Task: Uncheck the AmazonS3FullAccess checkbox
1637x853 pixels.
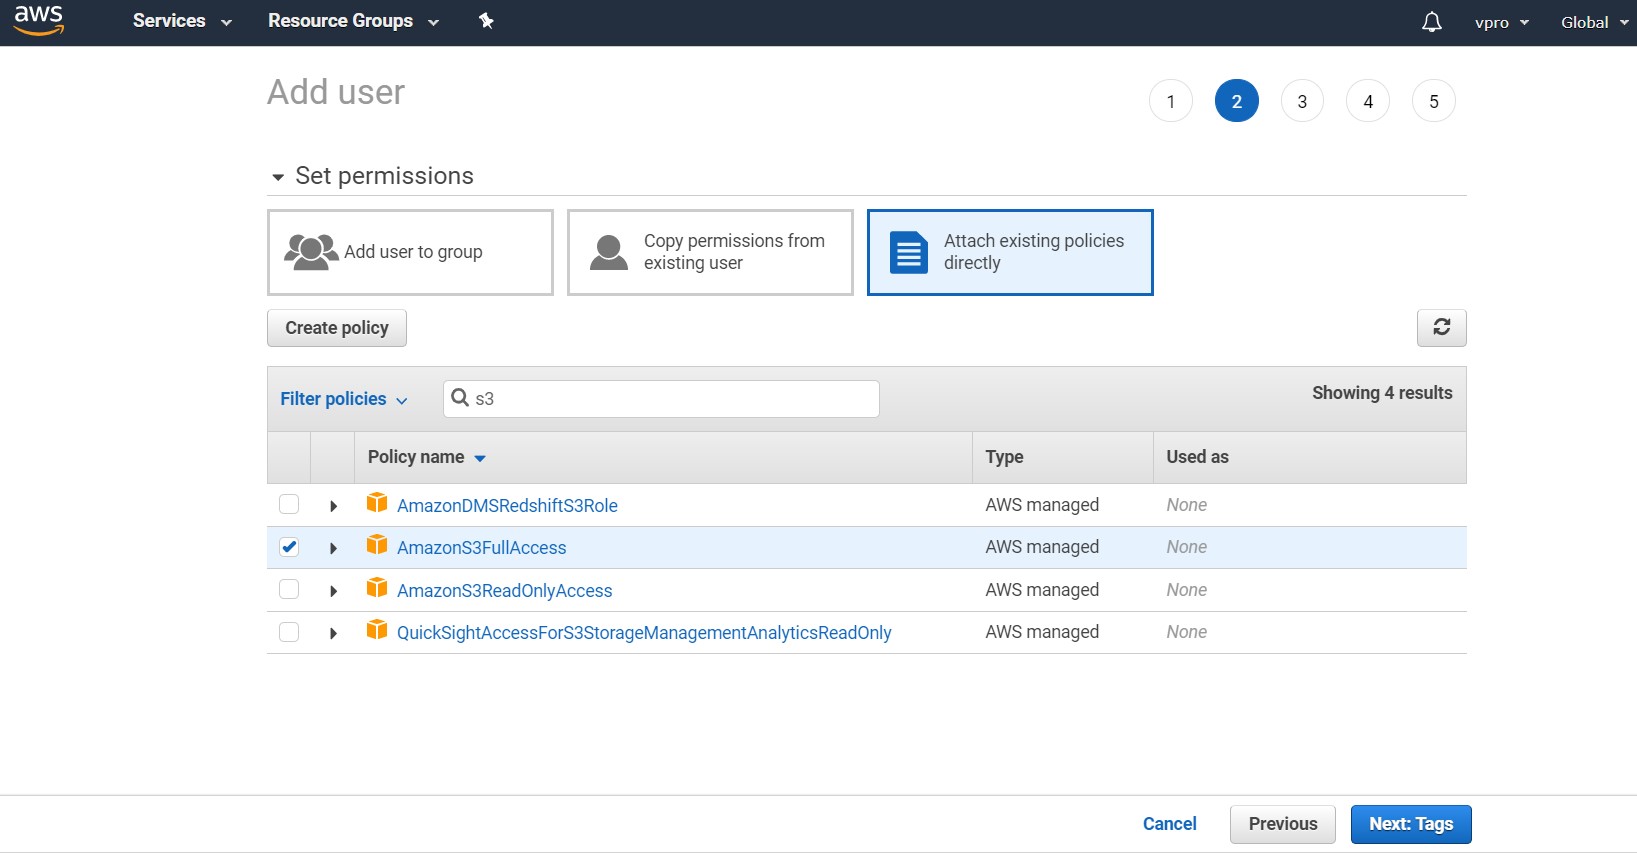Action: coord(289,547)
